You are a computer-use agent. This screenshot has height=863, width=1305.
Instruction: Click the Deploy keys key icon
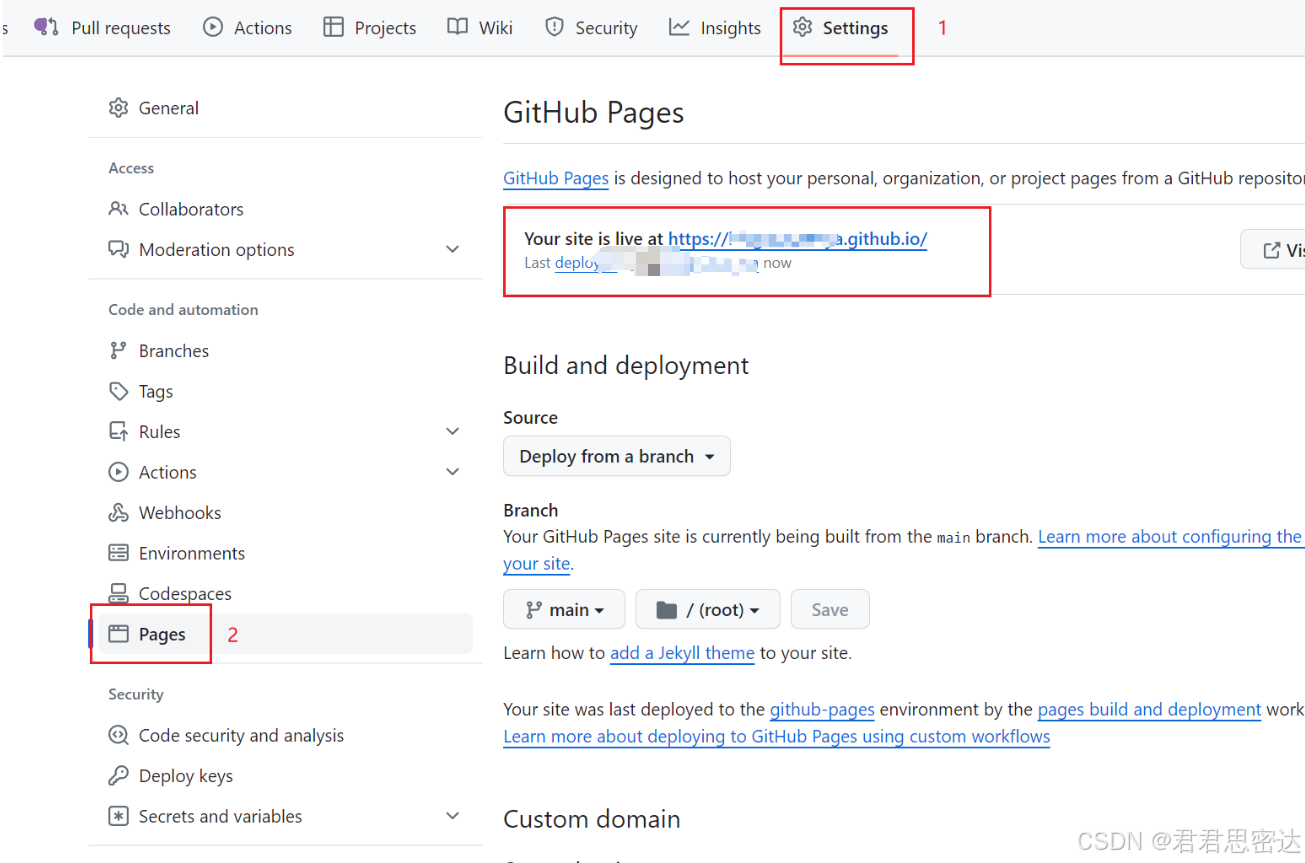pyautogui.click(x=119, y=775)
